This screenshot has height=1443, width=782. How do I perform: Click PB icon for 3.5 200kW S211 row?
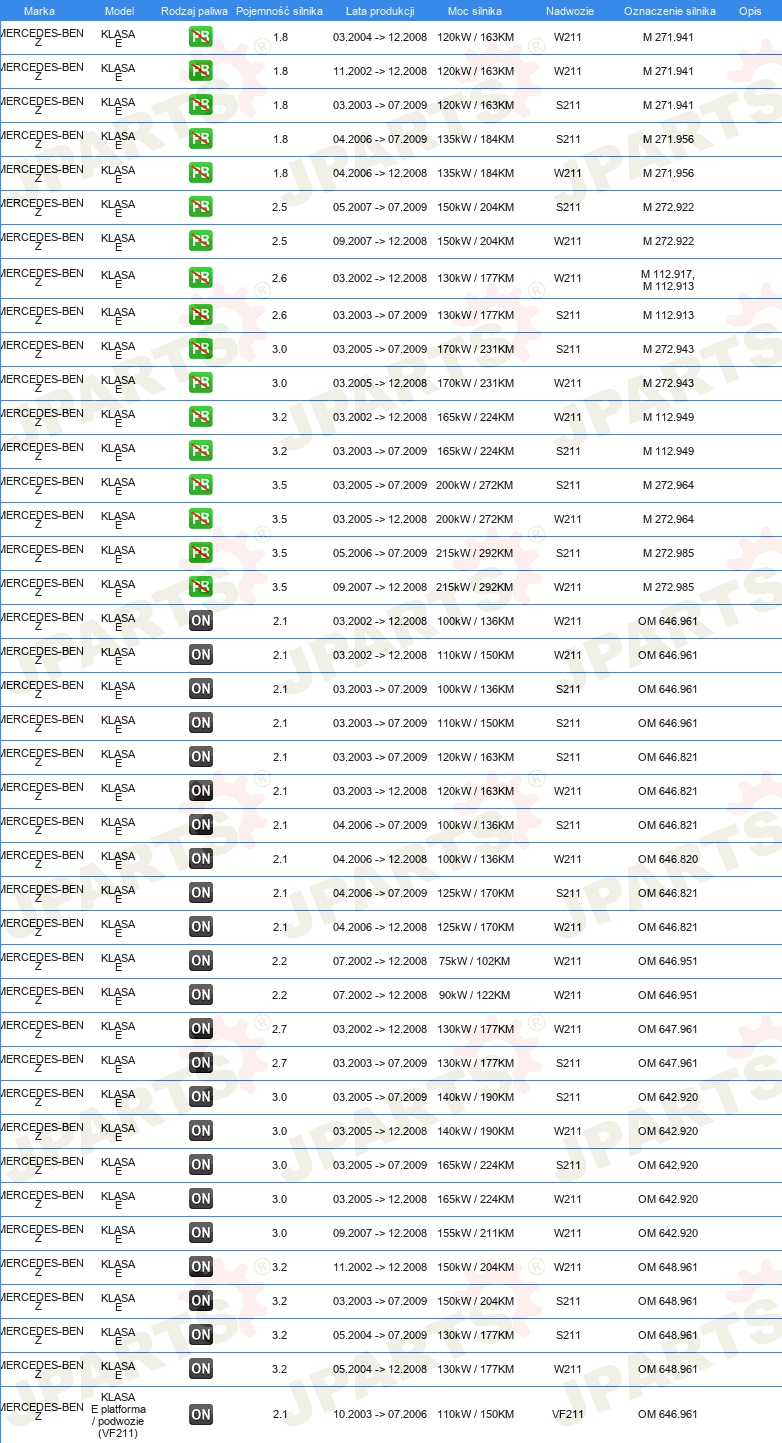click(201, 486)
